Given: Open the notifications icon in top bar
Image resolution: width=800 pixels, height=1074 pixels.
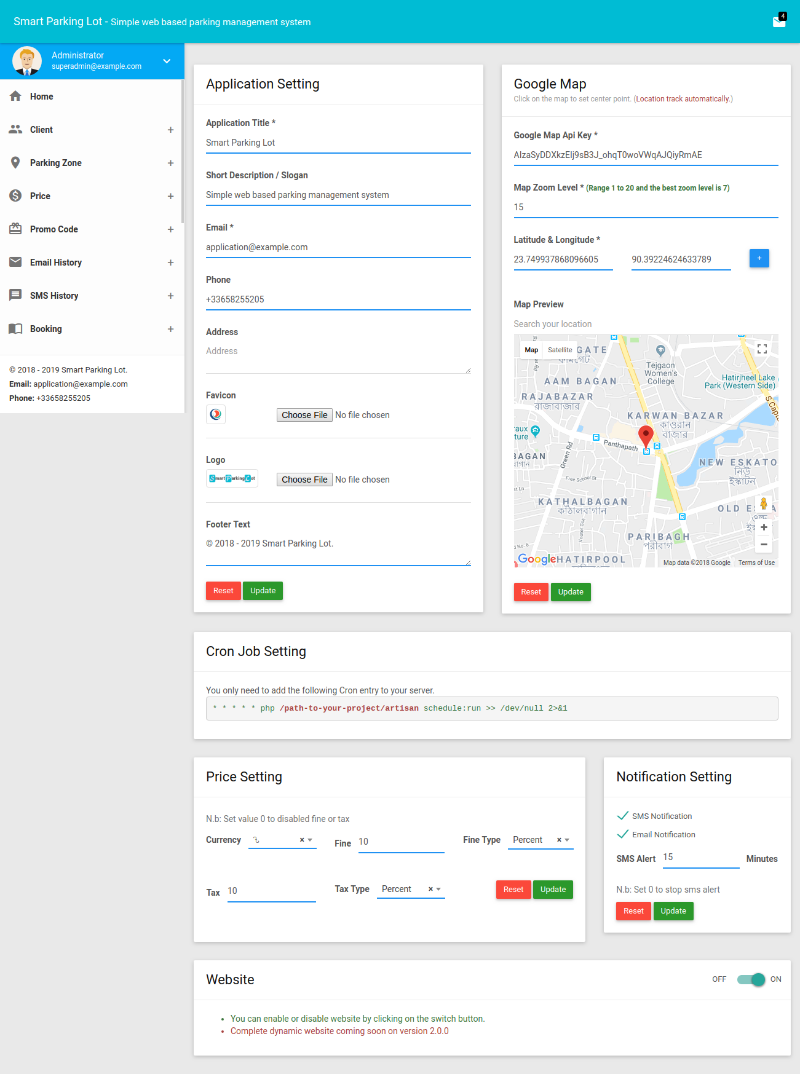Looking at the screenshot, I should (779, 21).
